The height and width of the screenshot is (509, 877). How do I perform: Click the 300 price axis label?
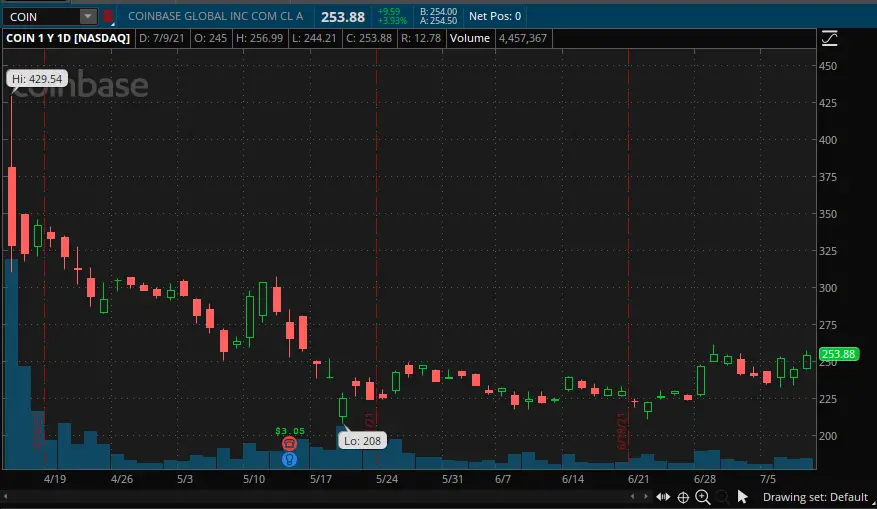pos(828,288)
